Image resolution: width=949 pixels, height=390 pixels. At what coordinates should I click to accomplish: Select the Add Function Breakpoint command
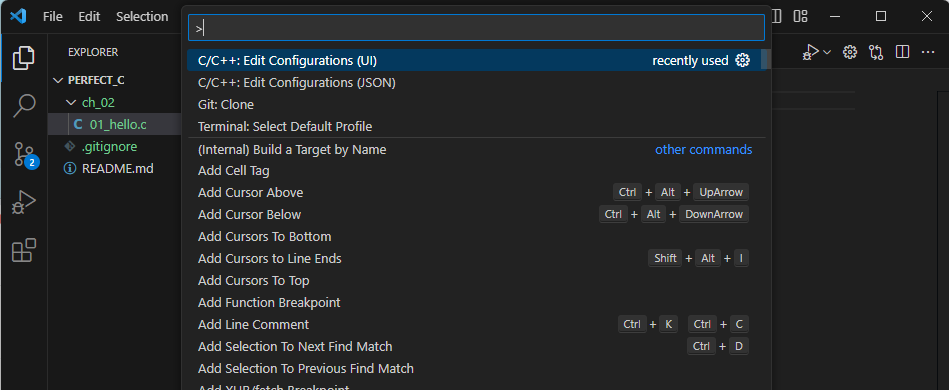pos(476,302)
